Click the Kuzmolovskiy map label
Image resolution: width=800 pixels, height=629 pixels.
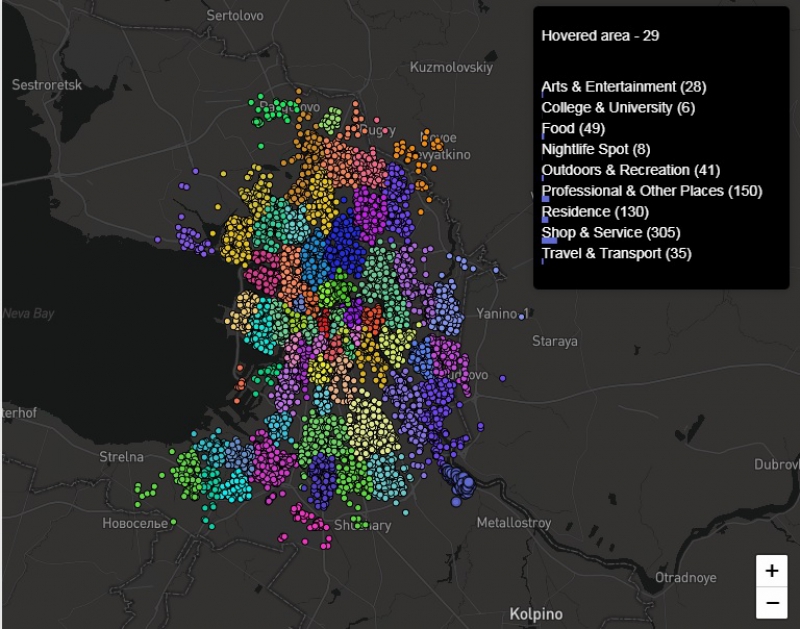452,68
